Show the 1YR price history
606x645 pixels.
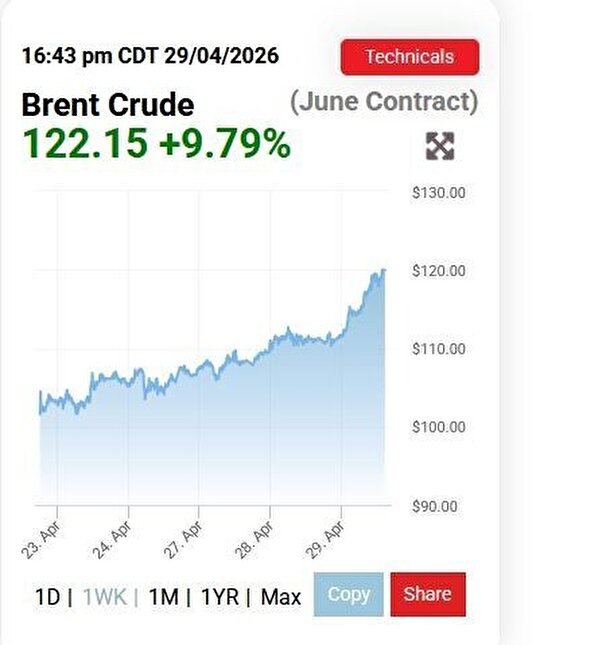pos(220,597)
